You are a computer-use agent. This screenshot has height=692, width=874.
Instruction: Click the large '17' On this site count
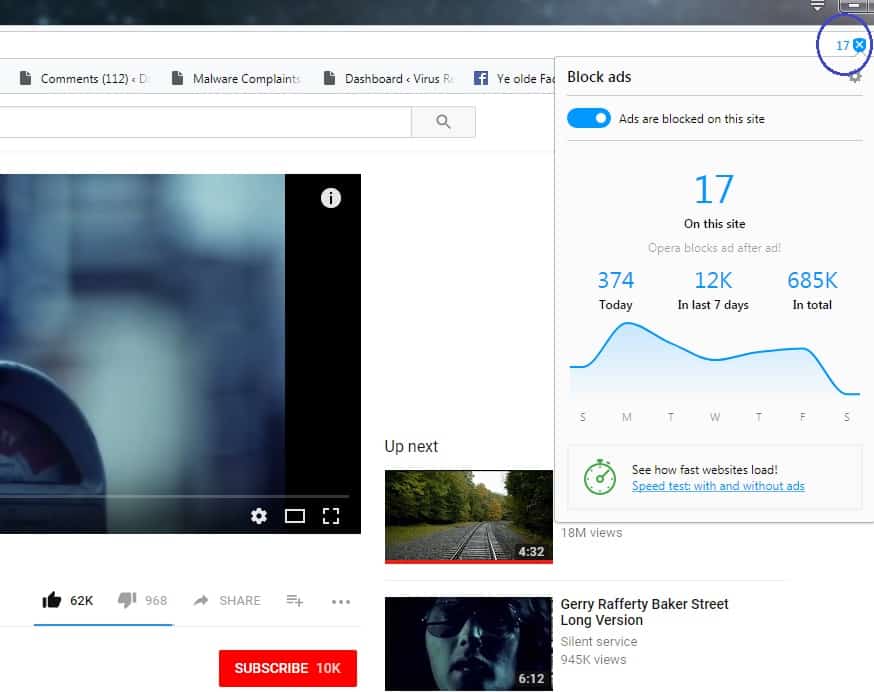pos(714,190)
